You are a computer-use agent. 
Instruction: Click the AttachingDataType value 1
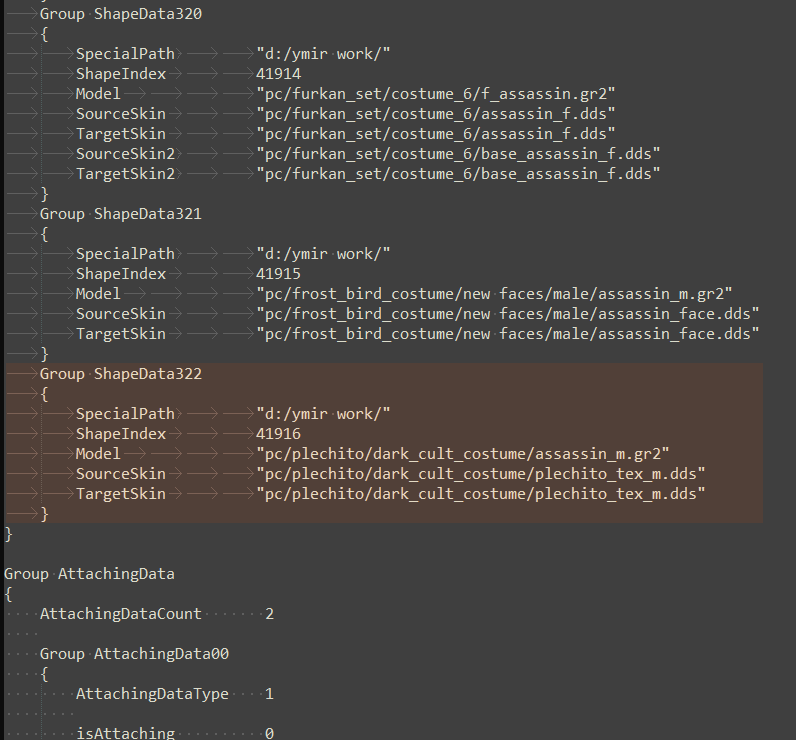point(270,694)
